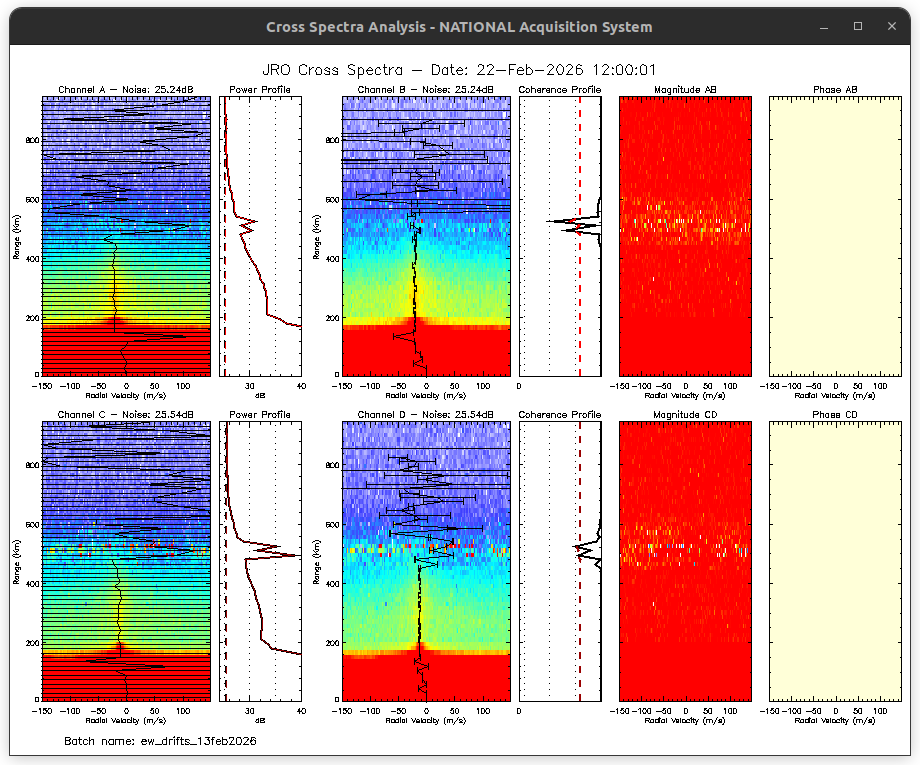This screenshot has height=765, width=920.
Task: Click the Channel D noise 25.54dB title
Action: tap(426, 414)
